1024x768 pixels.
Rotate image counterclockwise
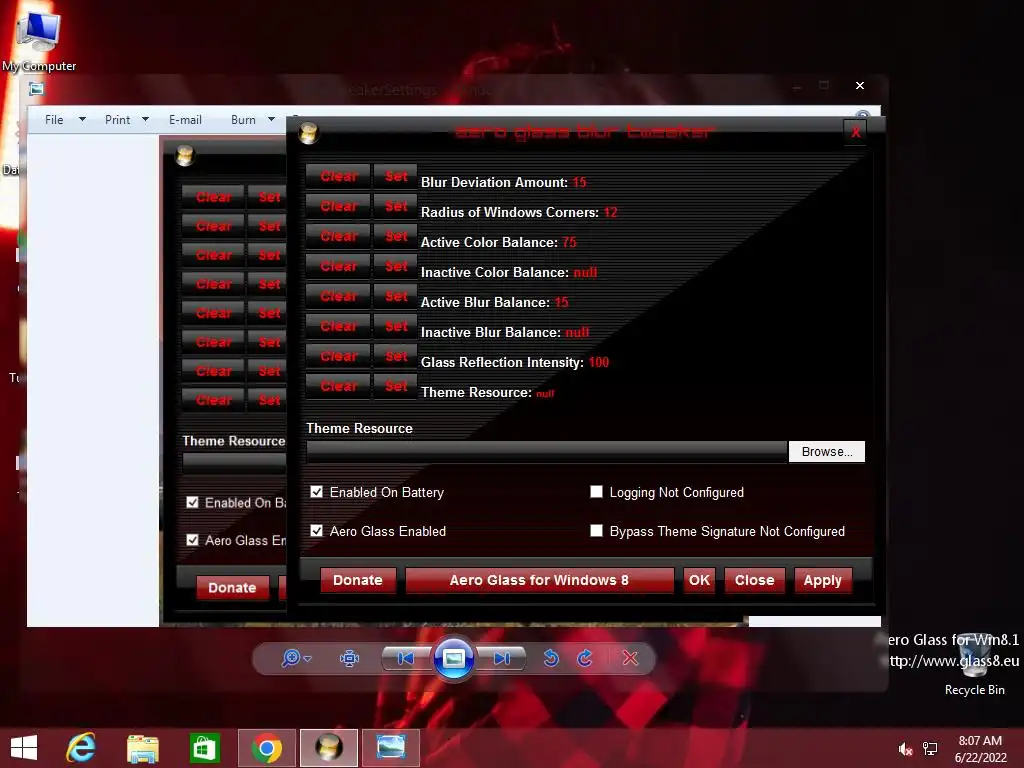point(551,658)
